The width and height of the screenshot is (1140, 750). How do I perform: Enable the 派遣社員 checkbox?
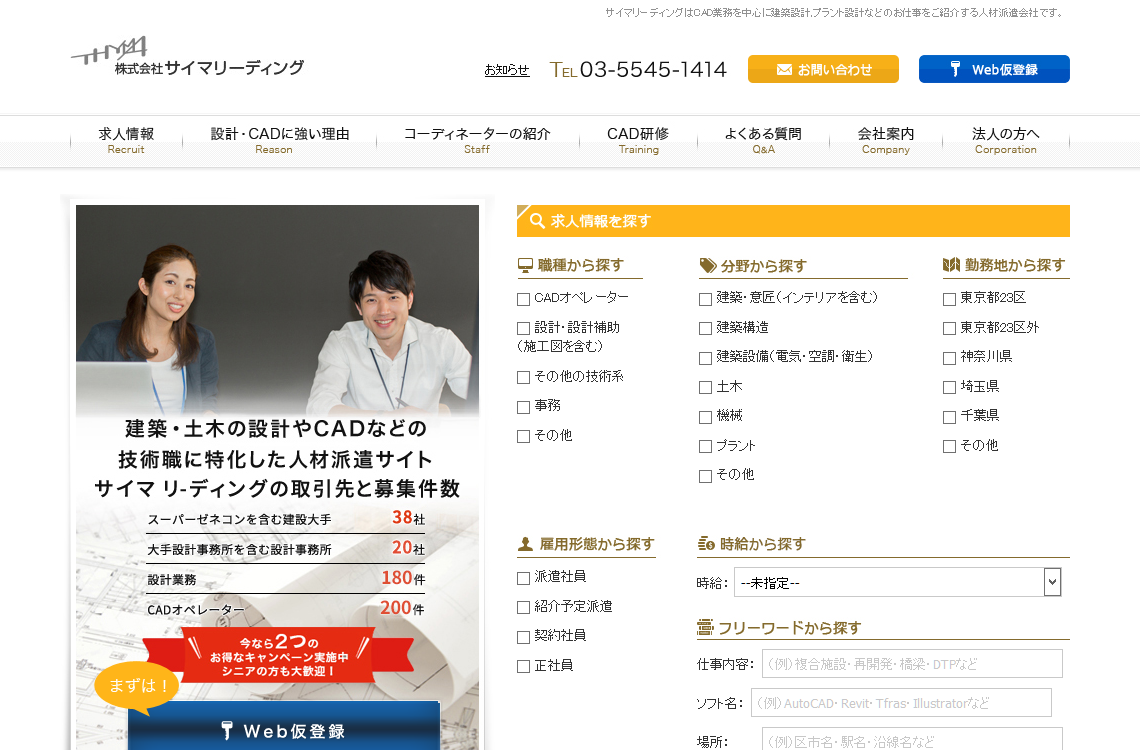(x=522, y=578)
